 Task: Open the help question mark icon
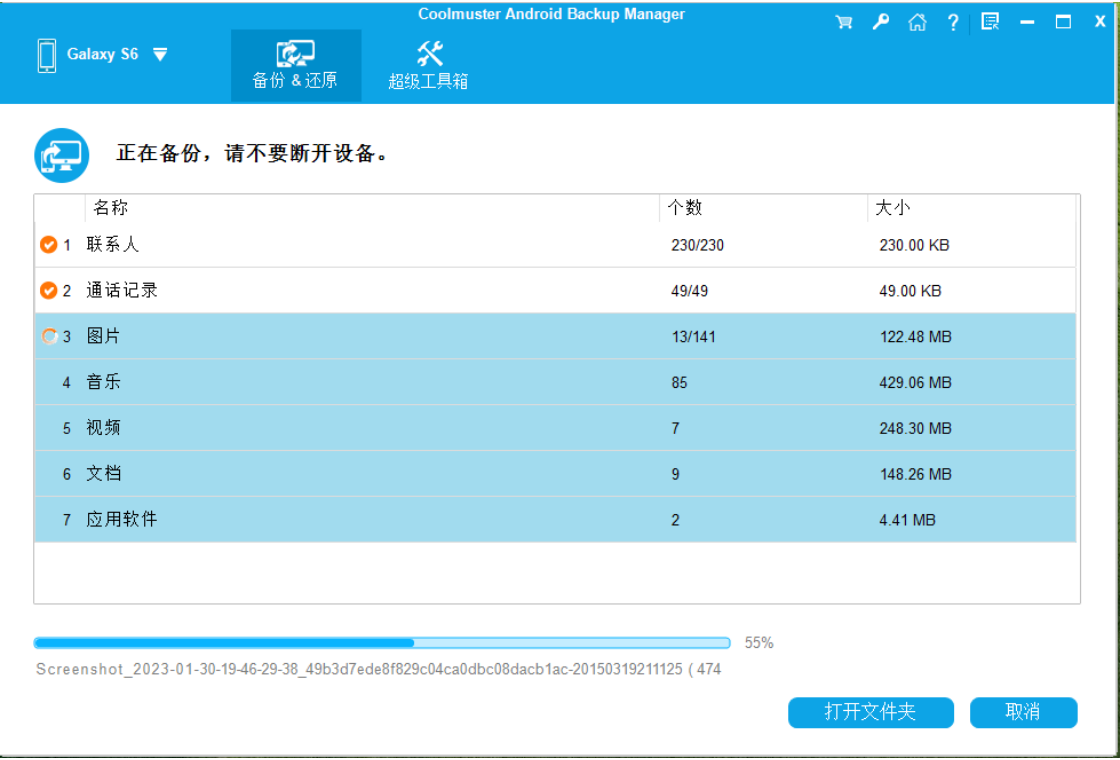coord(953,22)
